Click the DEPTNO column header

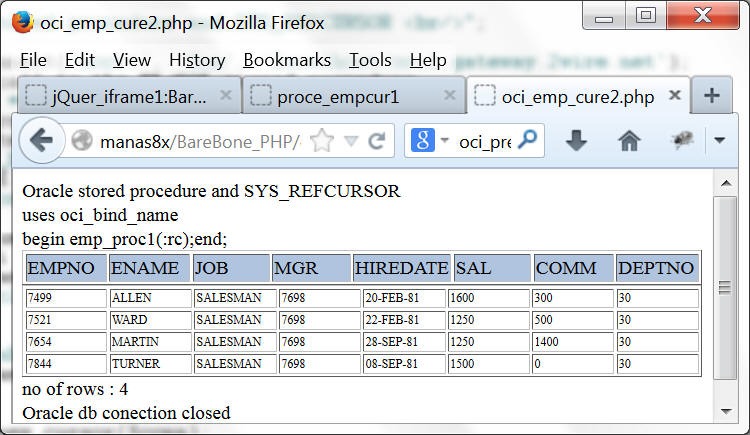pos(657,268)
